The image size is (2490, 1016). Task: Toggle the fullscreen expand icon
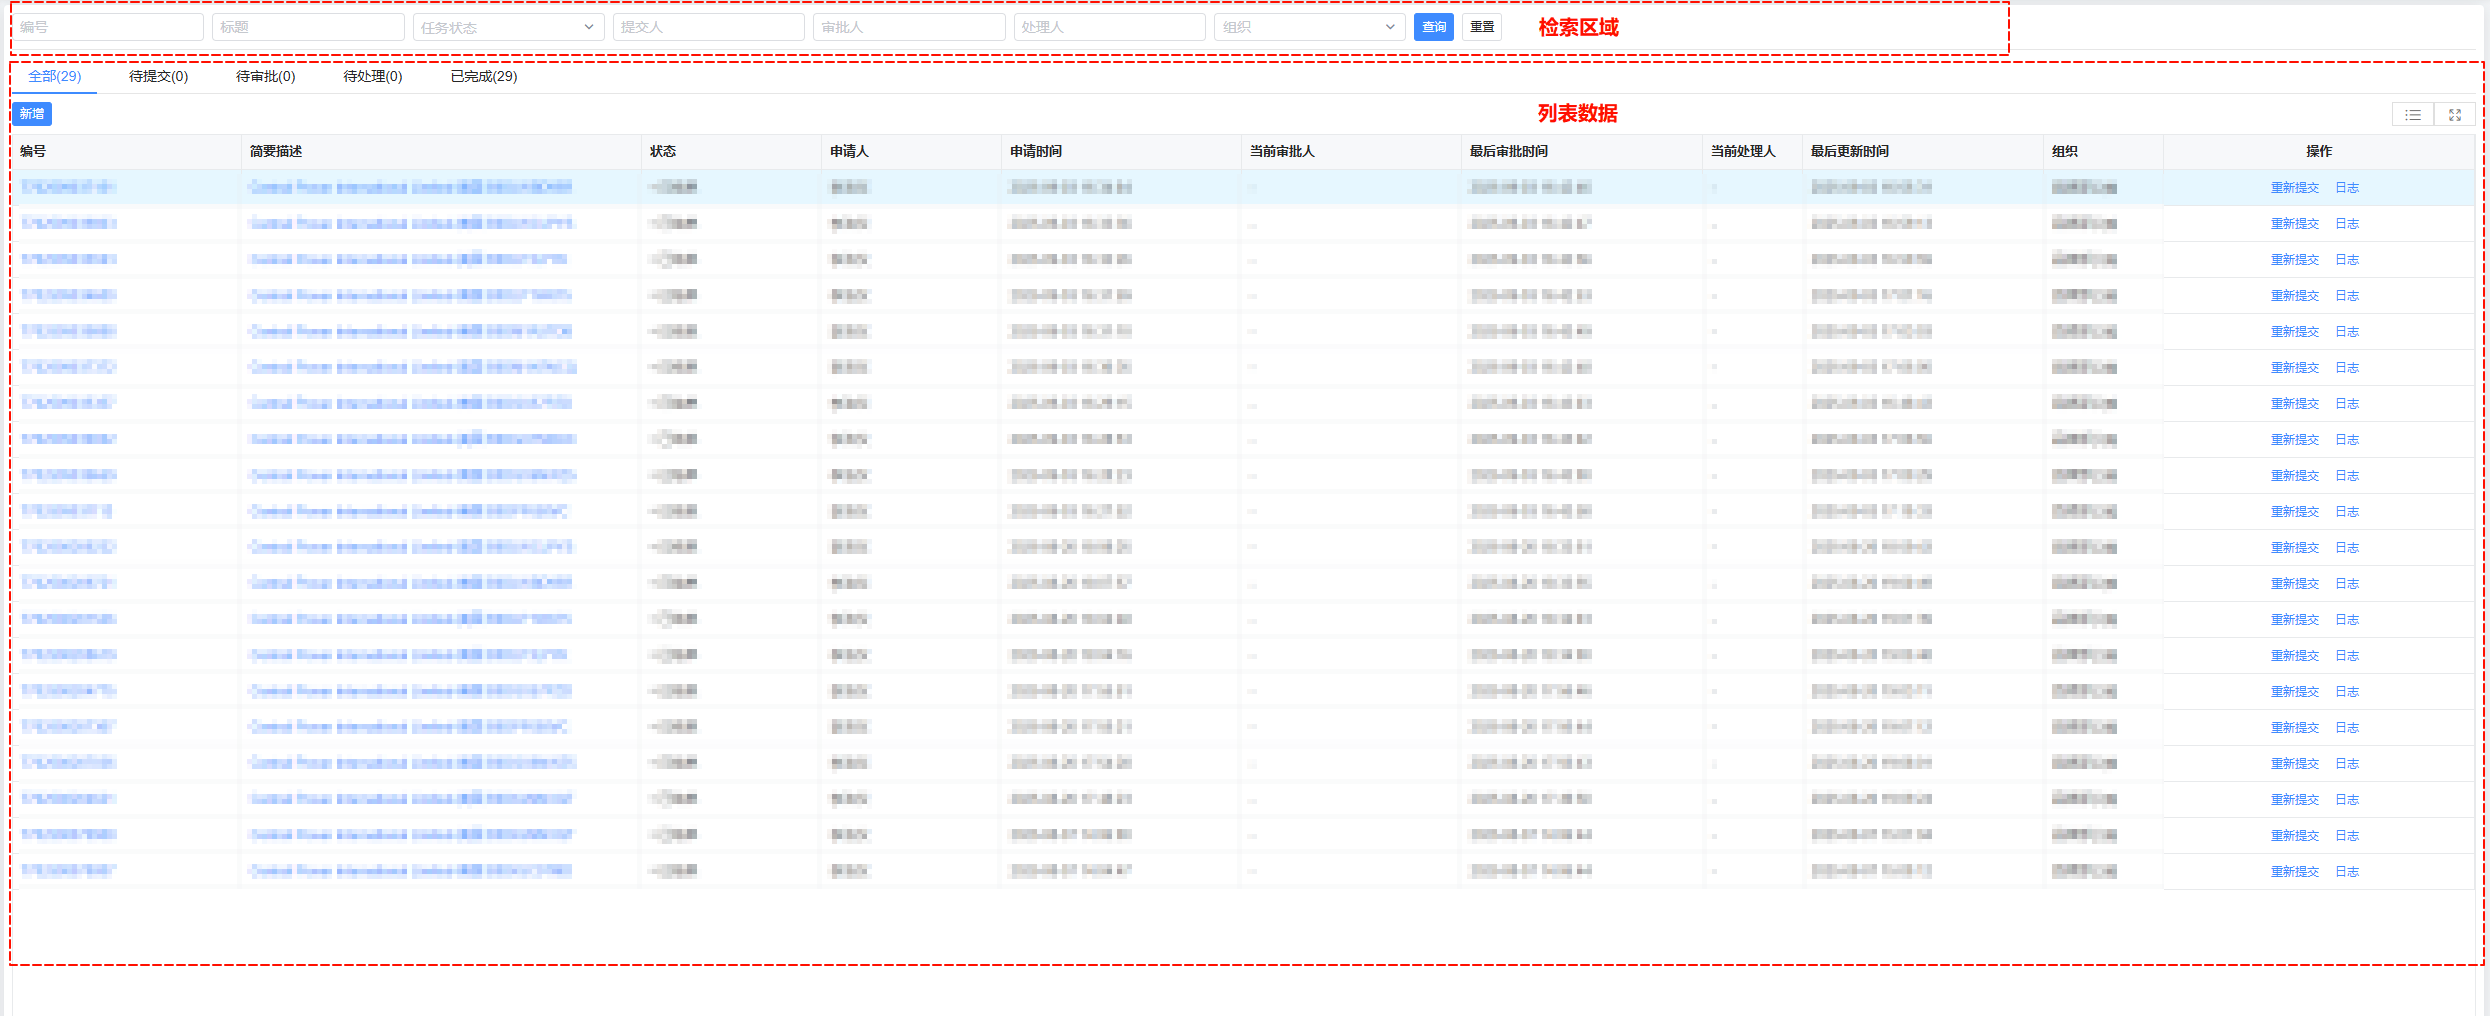2454,115
